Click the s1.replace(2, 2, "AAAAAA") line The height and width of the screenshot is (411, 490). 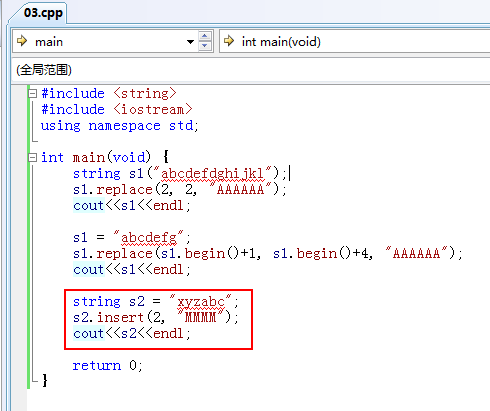point(180,189)
